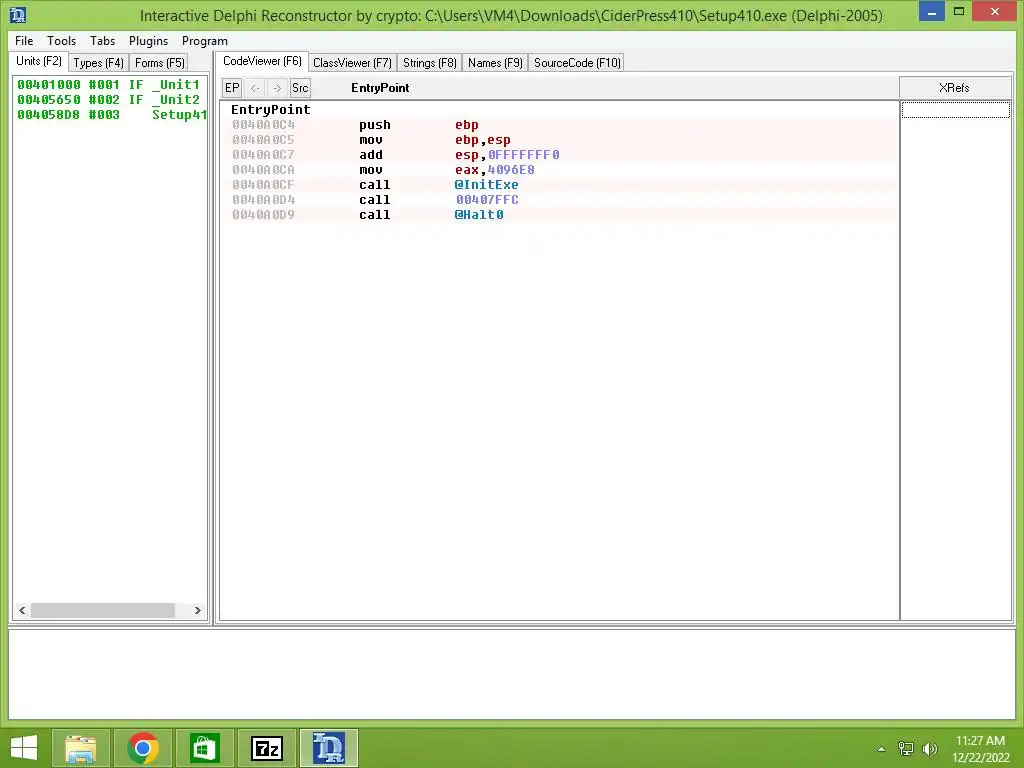Maximize the IDR window
Image resolution: width=1024 pixels, height=768 pixels.
959,12
